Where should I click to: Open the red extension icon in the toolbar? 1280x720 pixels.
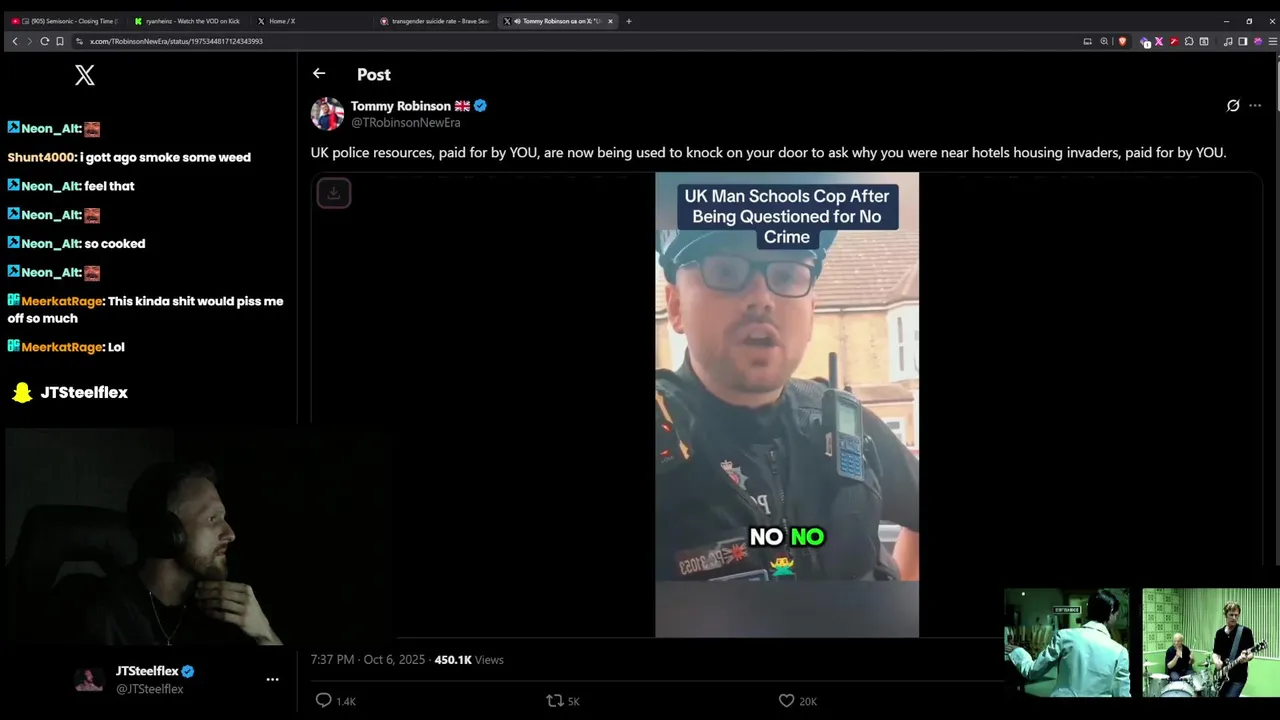pyautogui.click(x=1174, y=41)
